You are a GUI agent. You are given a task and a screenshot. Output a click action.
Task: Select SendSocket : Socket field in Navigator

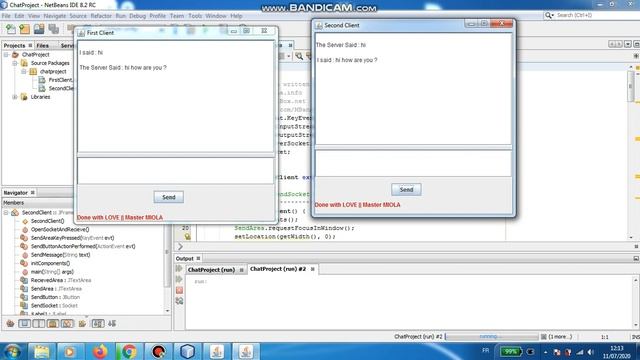(x=54, y=306)
